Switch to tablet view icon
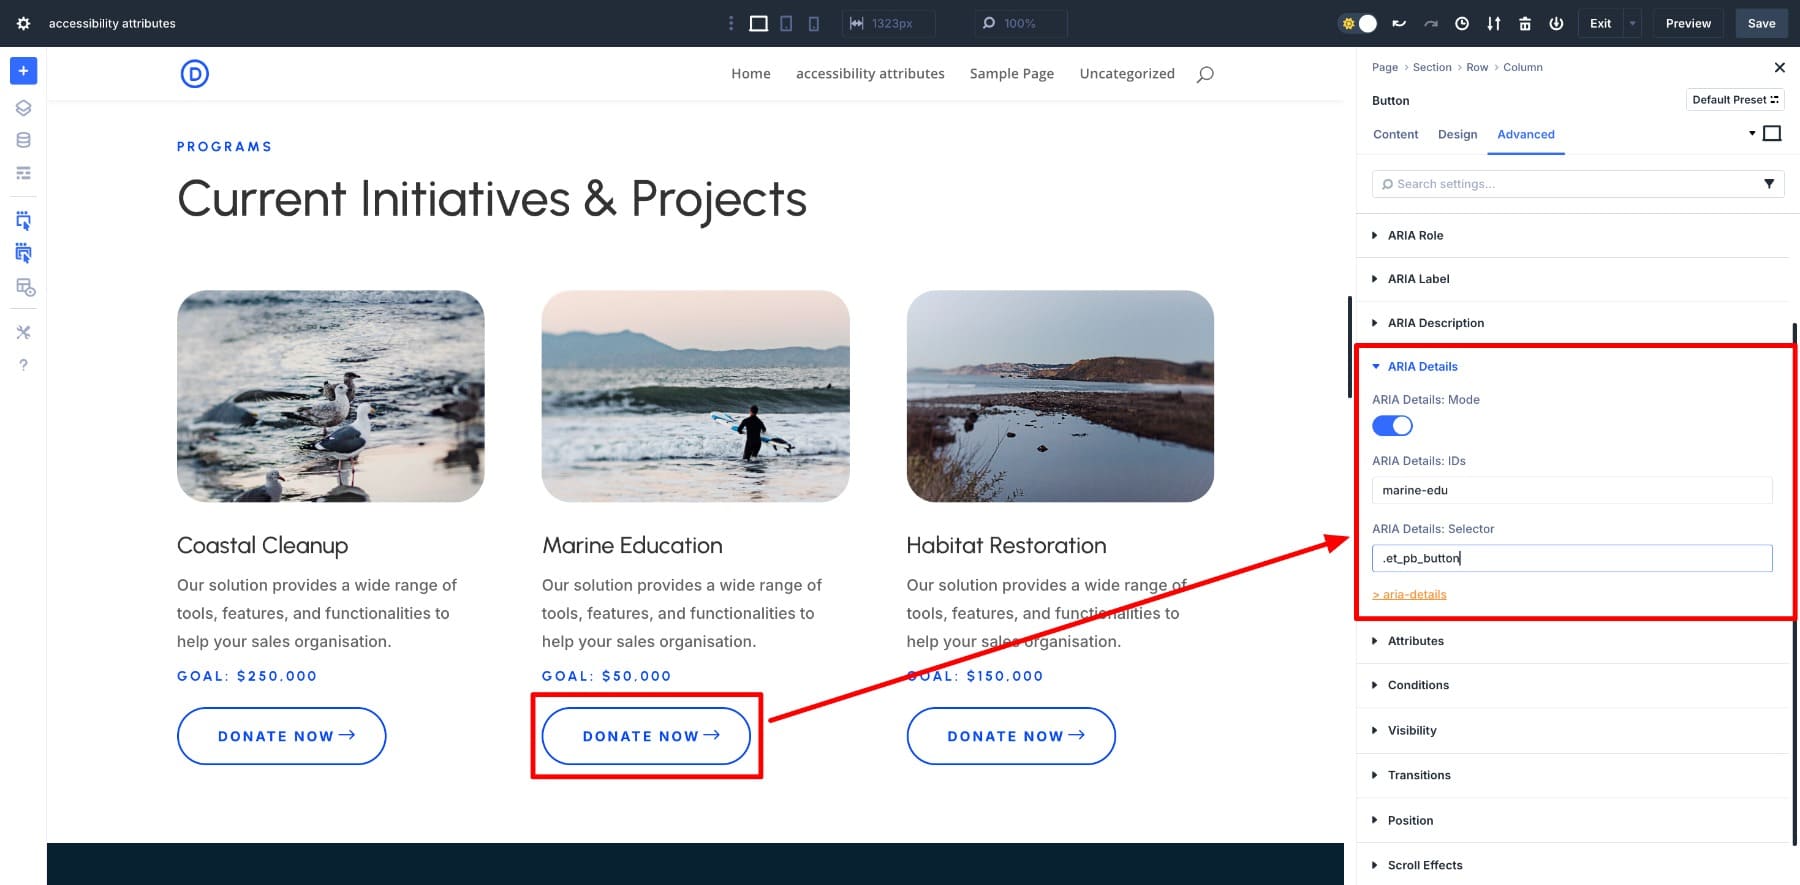 pos(787,23)
